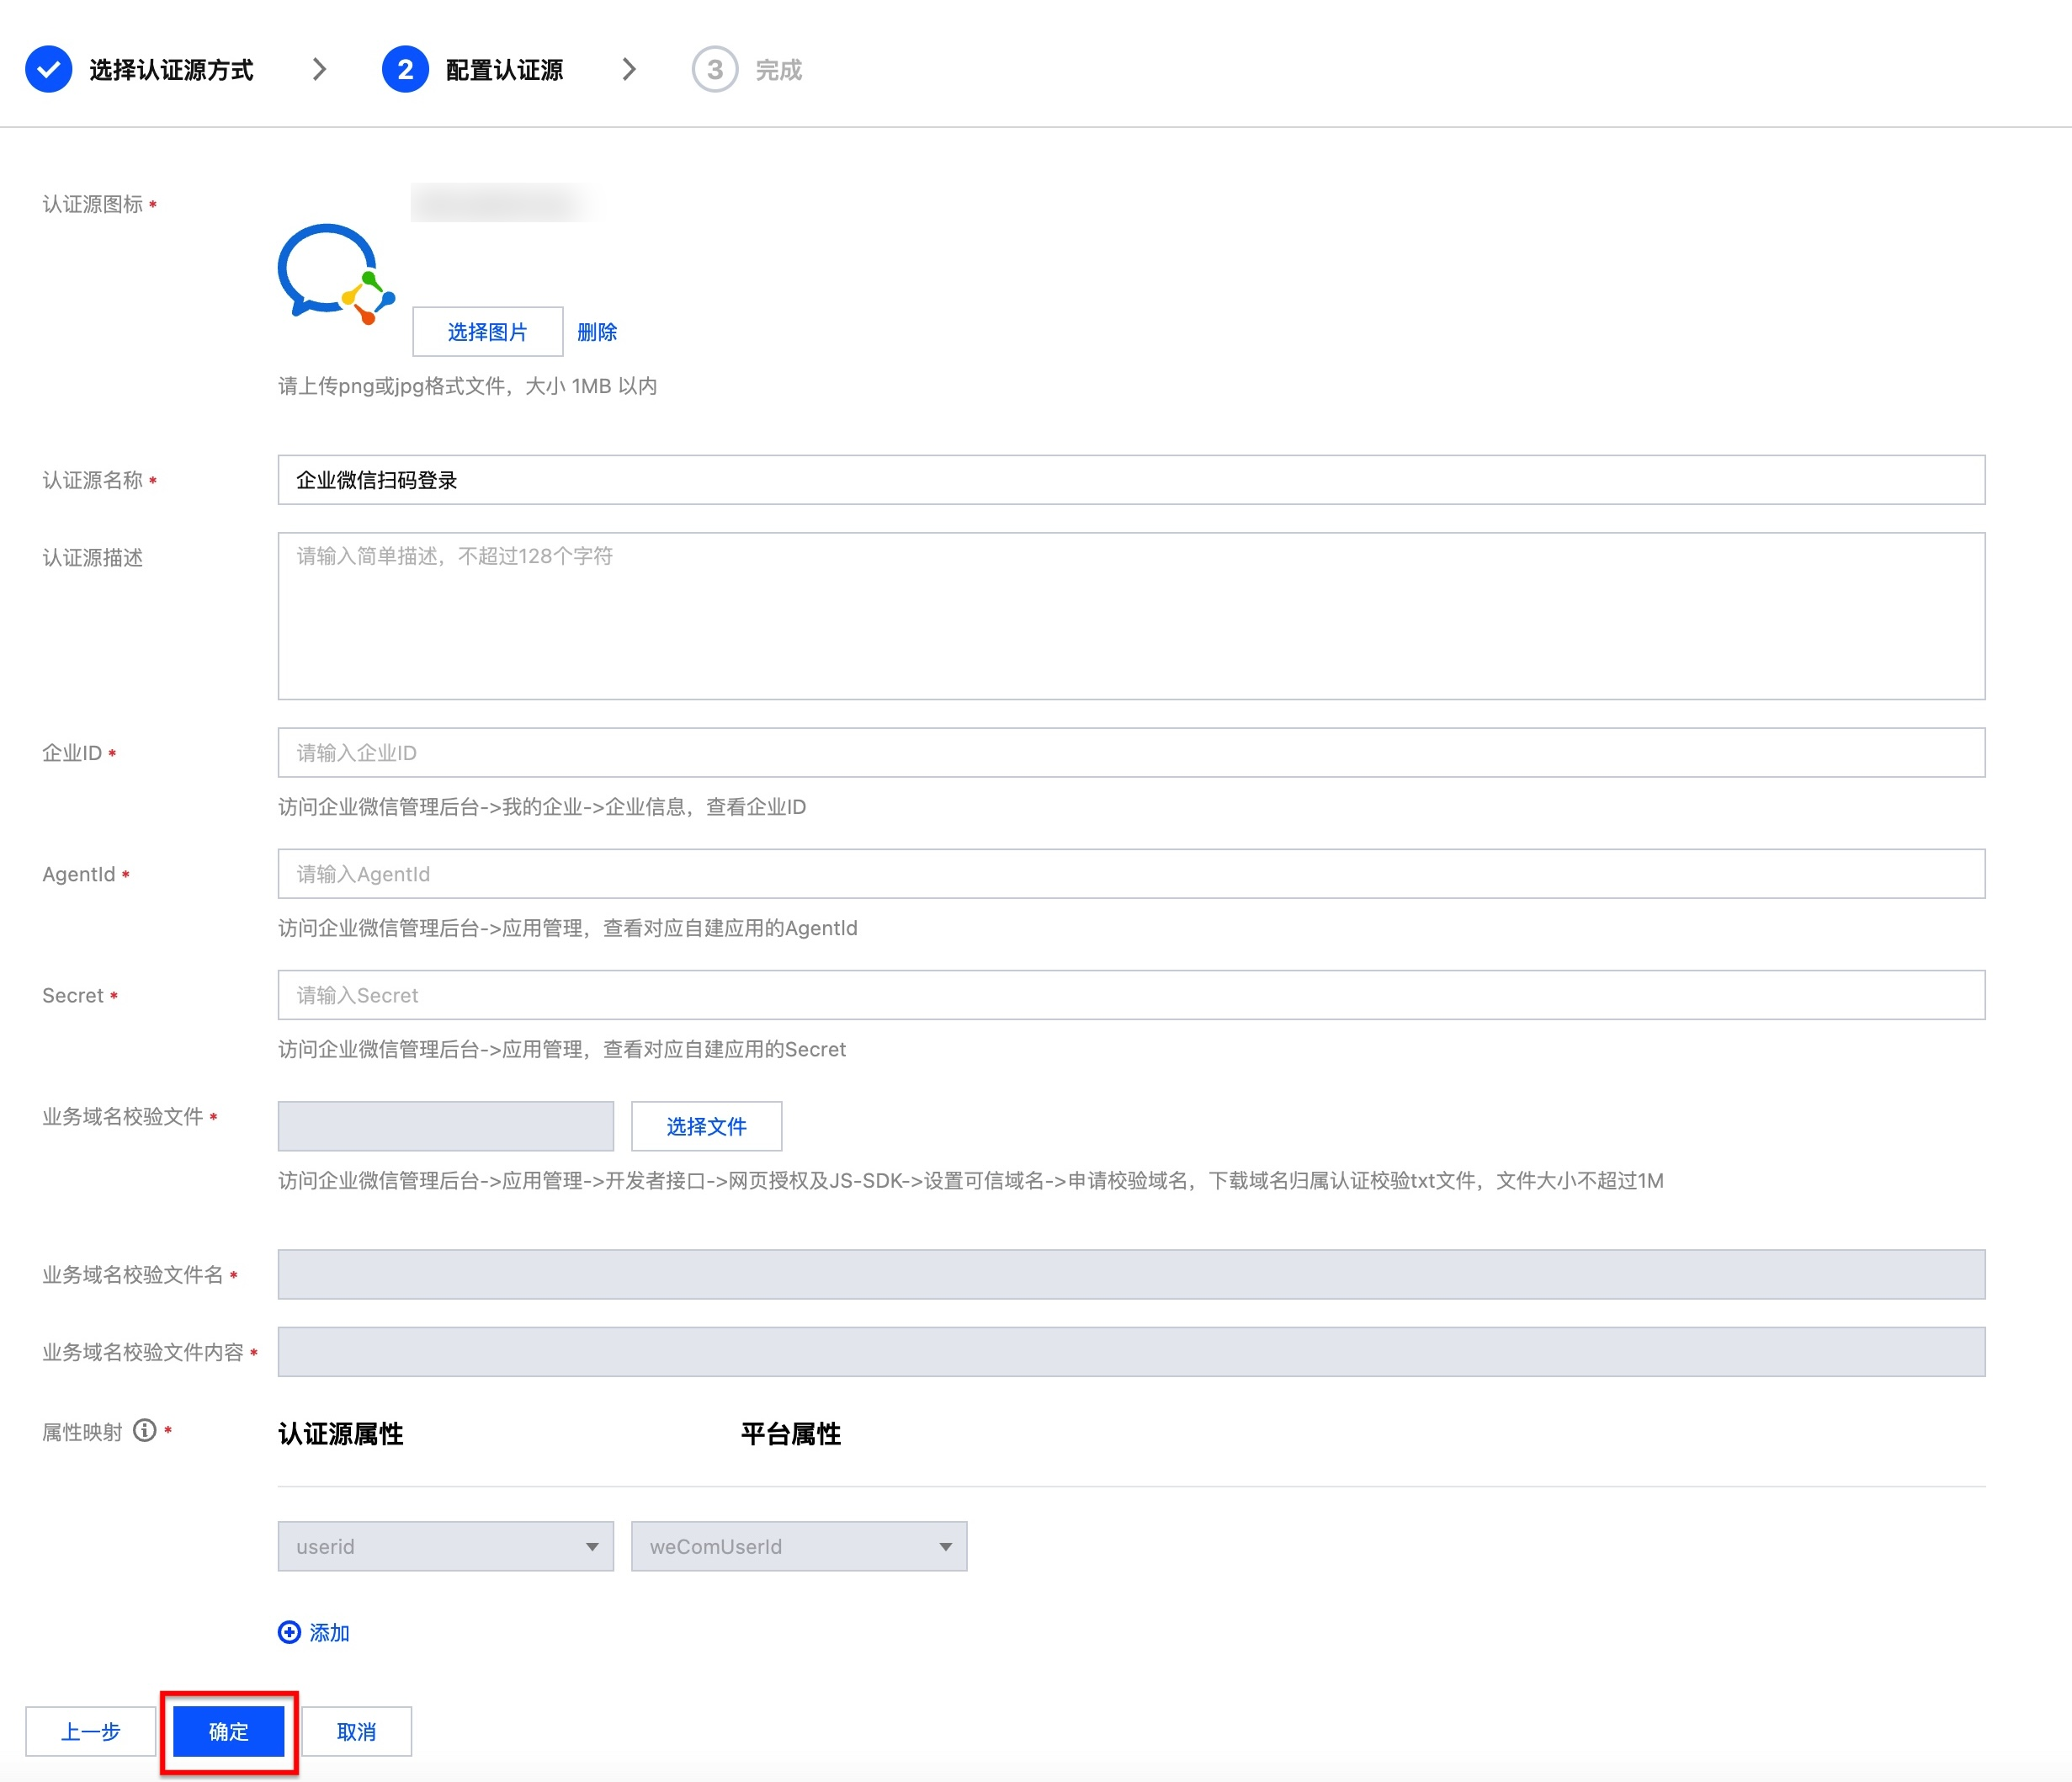Open the userid attribute dropdown
The image size is (2072, 1782).
(x=445, y=1546)
